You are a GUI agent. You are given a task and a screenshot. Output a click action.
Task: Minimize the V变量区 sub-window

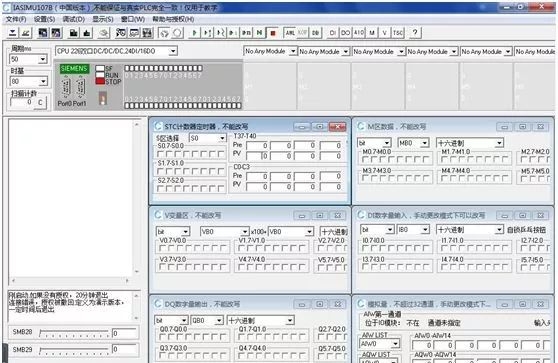pos(302,216)
